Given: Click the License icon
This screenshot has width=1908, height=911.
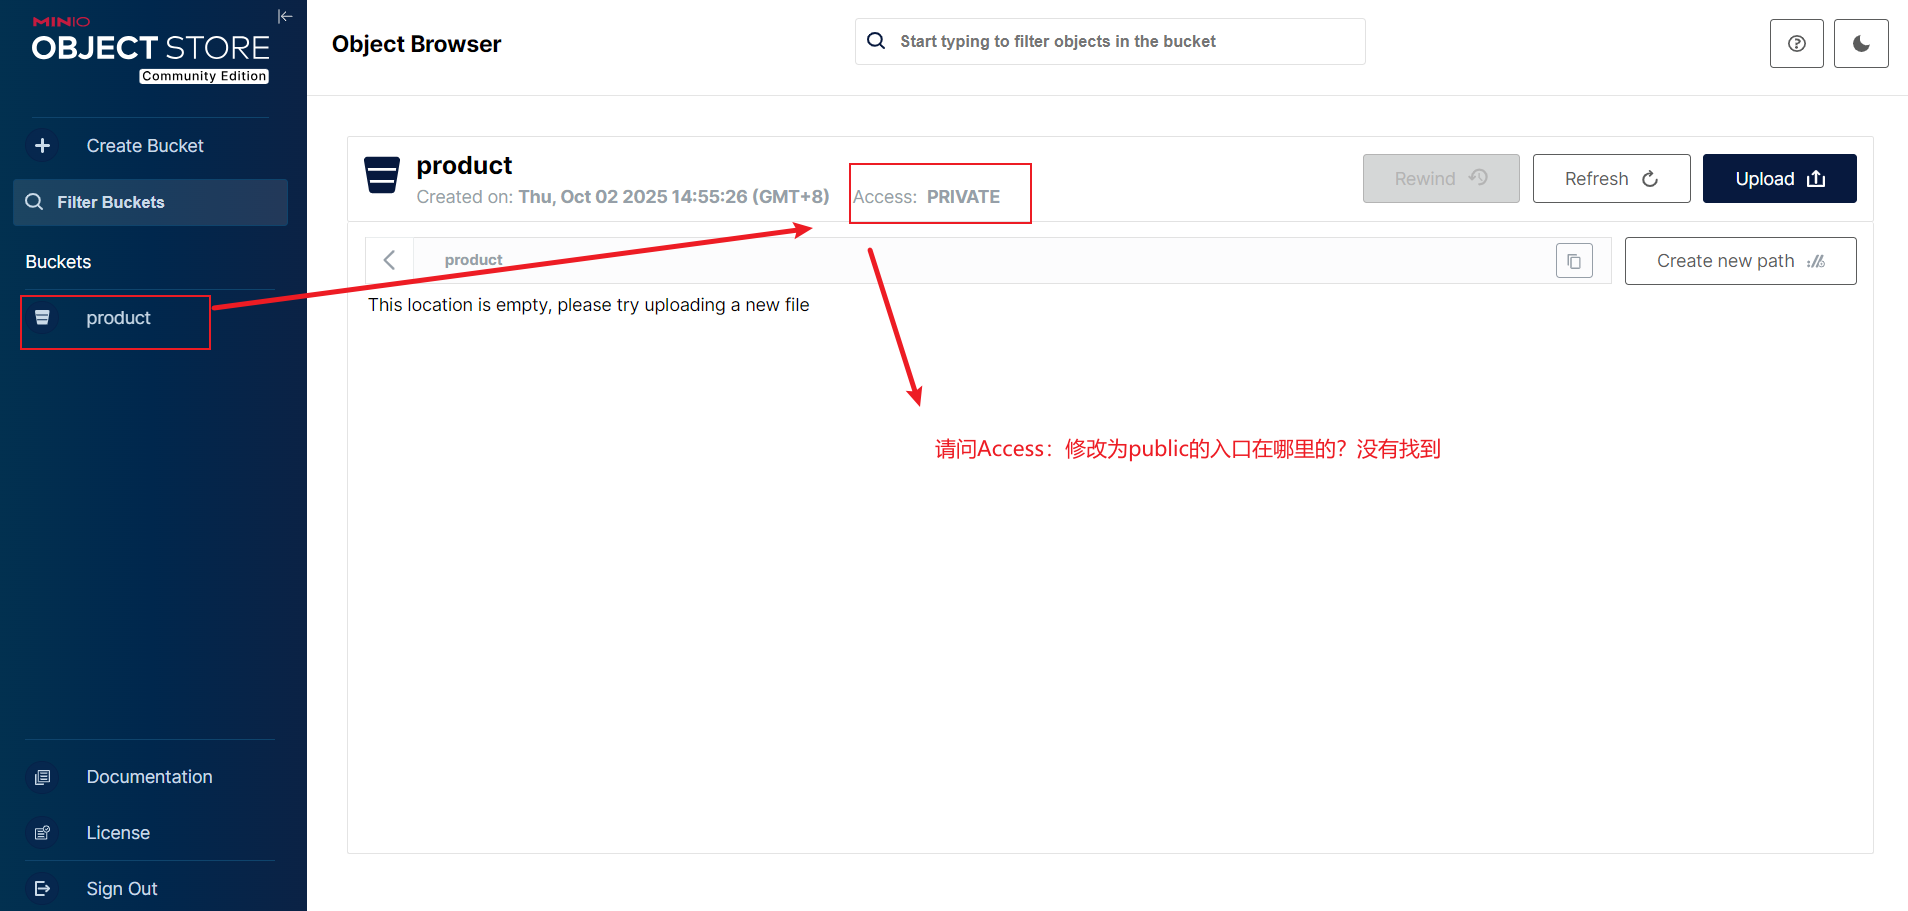Looking at the screenshot, I should [42, 833].
